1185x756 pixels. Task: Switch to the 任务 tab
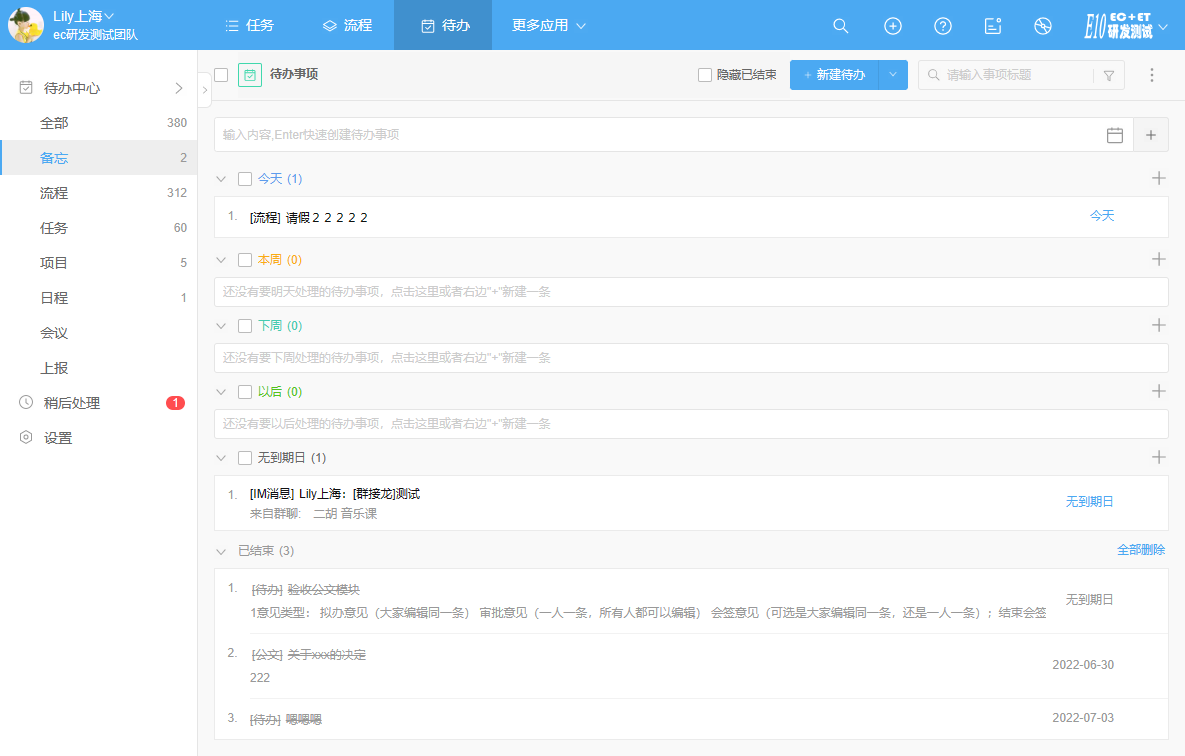click(x=249, y=25)
